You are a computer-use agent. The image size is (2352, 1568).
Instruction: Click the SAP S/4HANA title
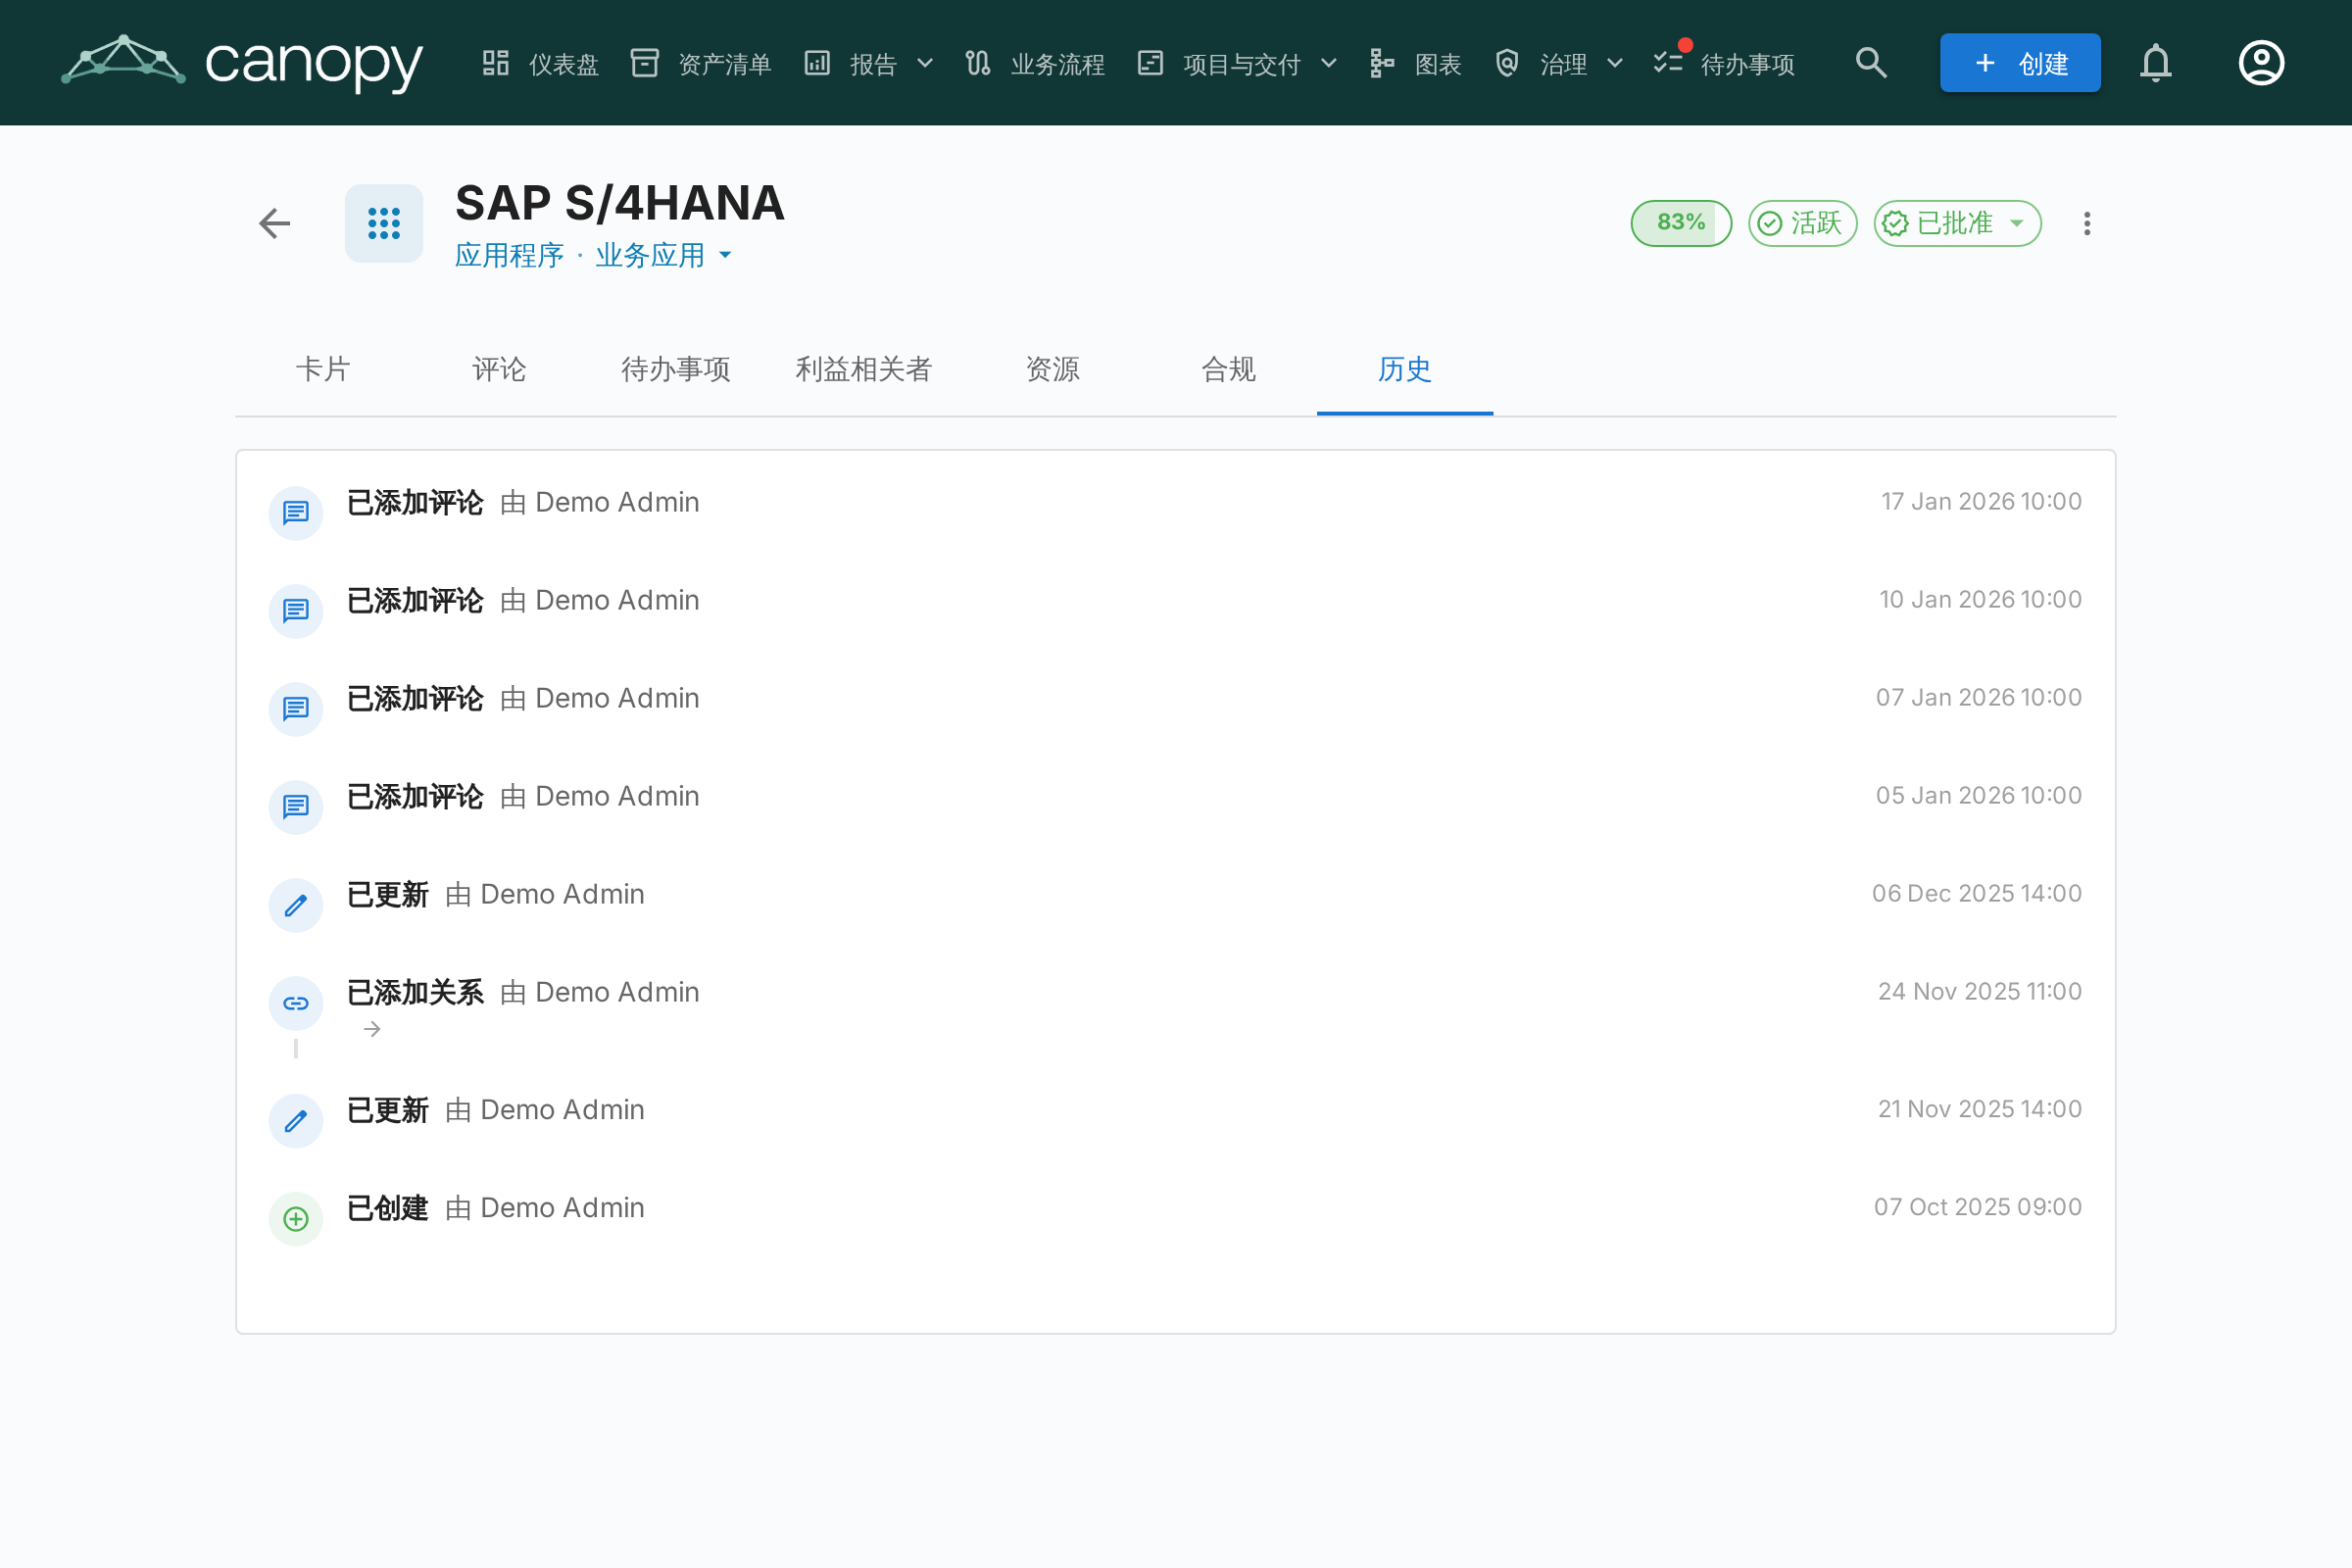point(620,203)
